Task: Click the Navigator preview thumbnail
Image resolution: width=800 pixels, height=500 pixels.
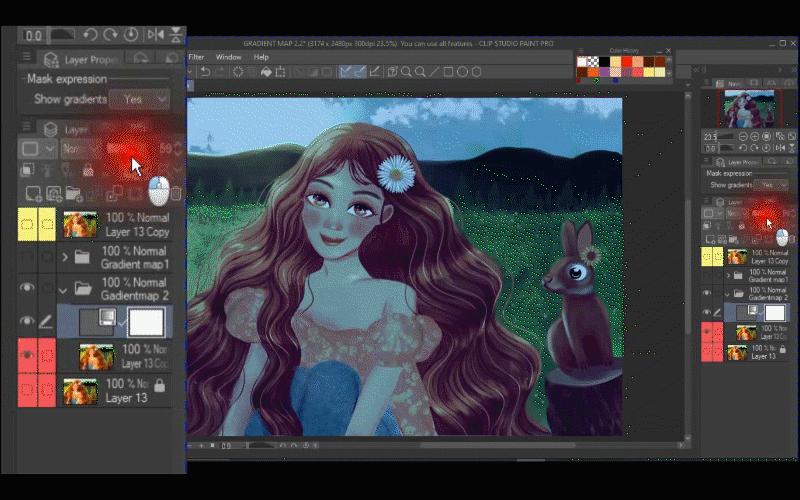Action: (748, 108)
